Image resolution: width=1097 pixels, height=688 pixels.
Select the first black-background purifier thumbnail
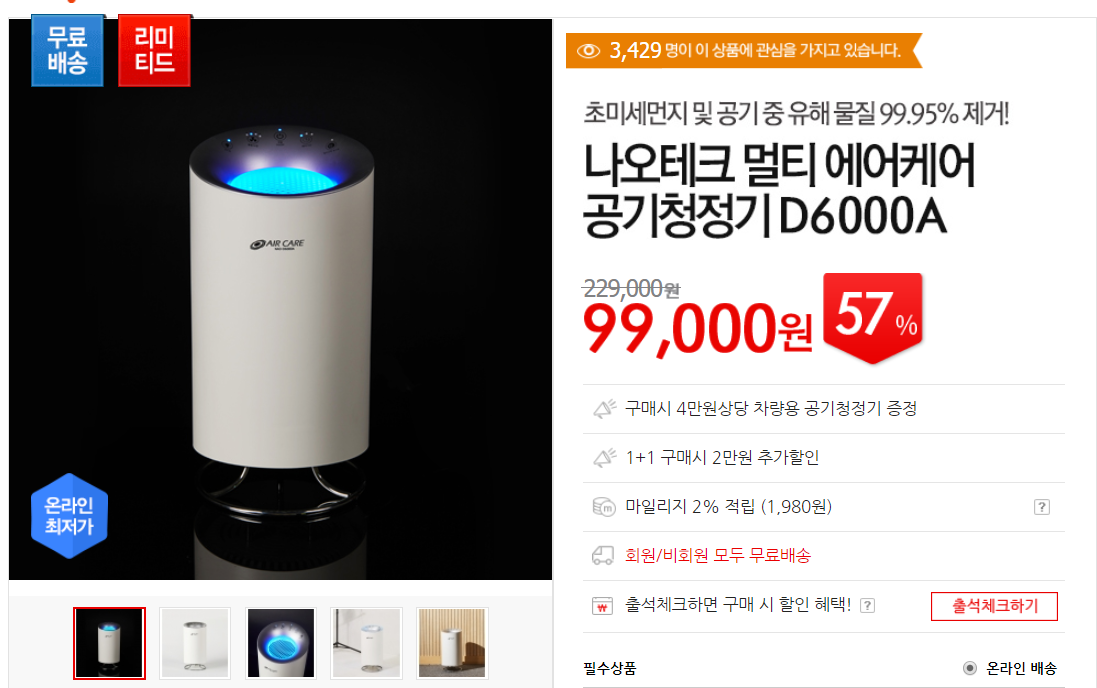pyautogui.click(x=109, y=643)
